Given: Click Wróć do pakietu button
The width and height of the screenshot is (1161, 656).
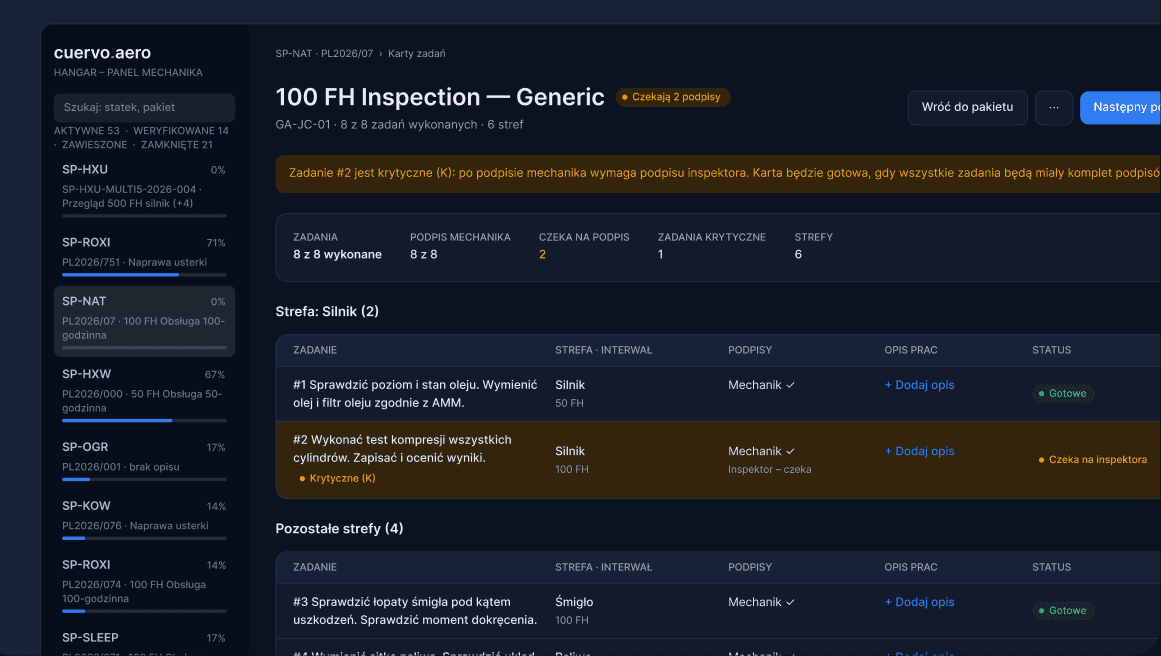Looking at the screenshot, I should [967, 107].
